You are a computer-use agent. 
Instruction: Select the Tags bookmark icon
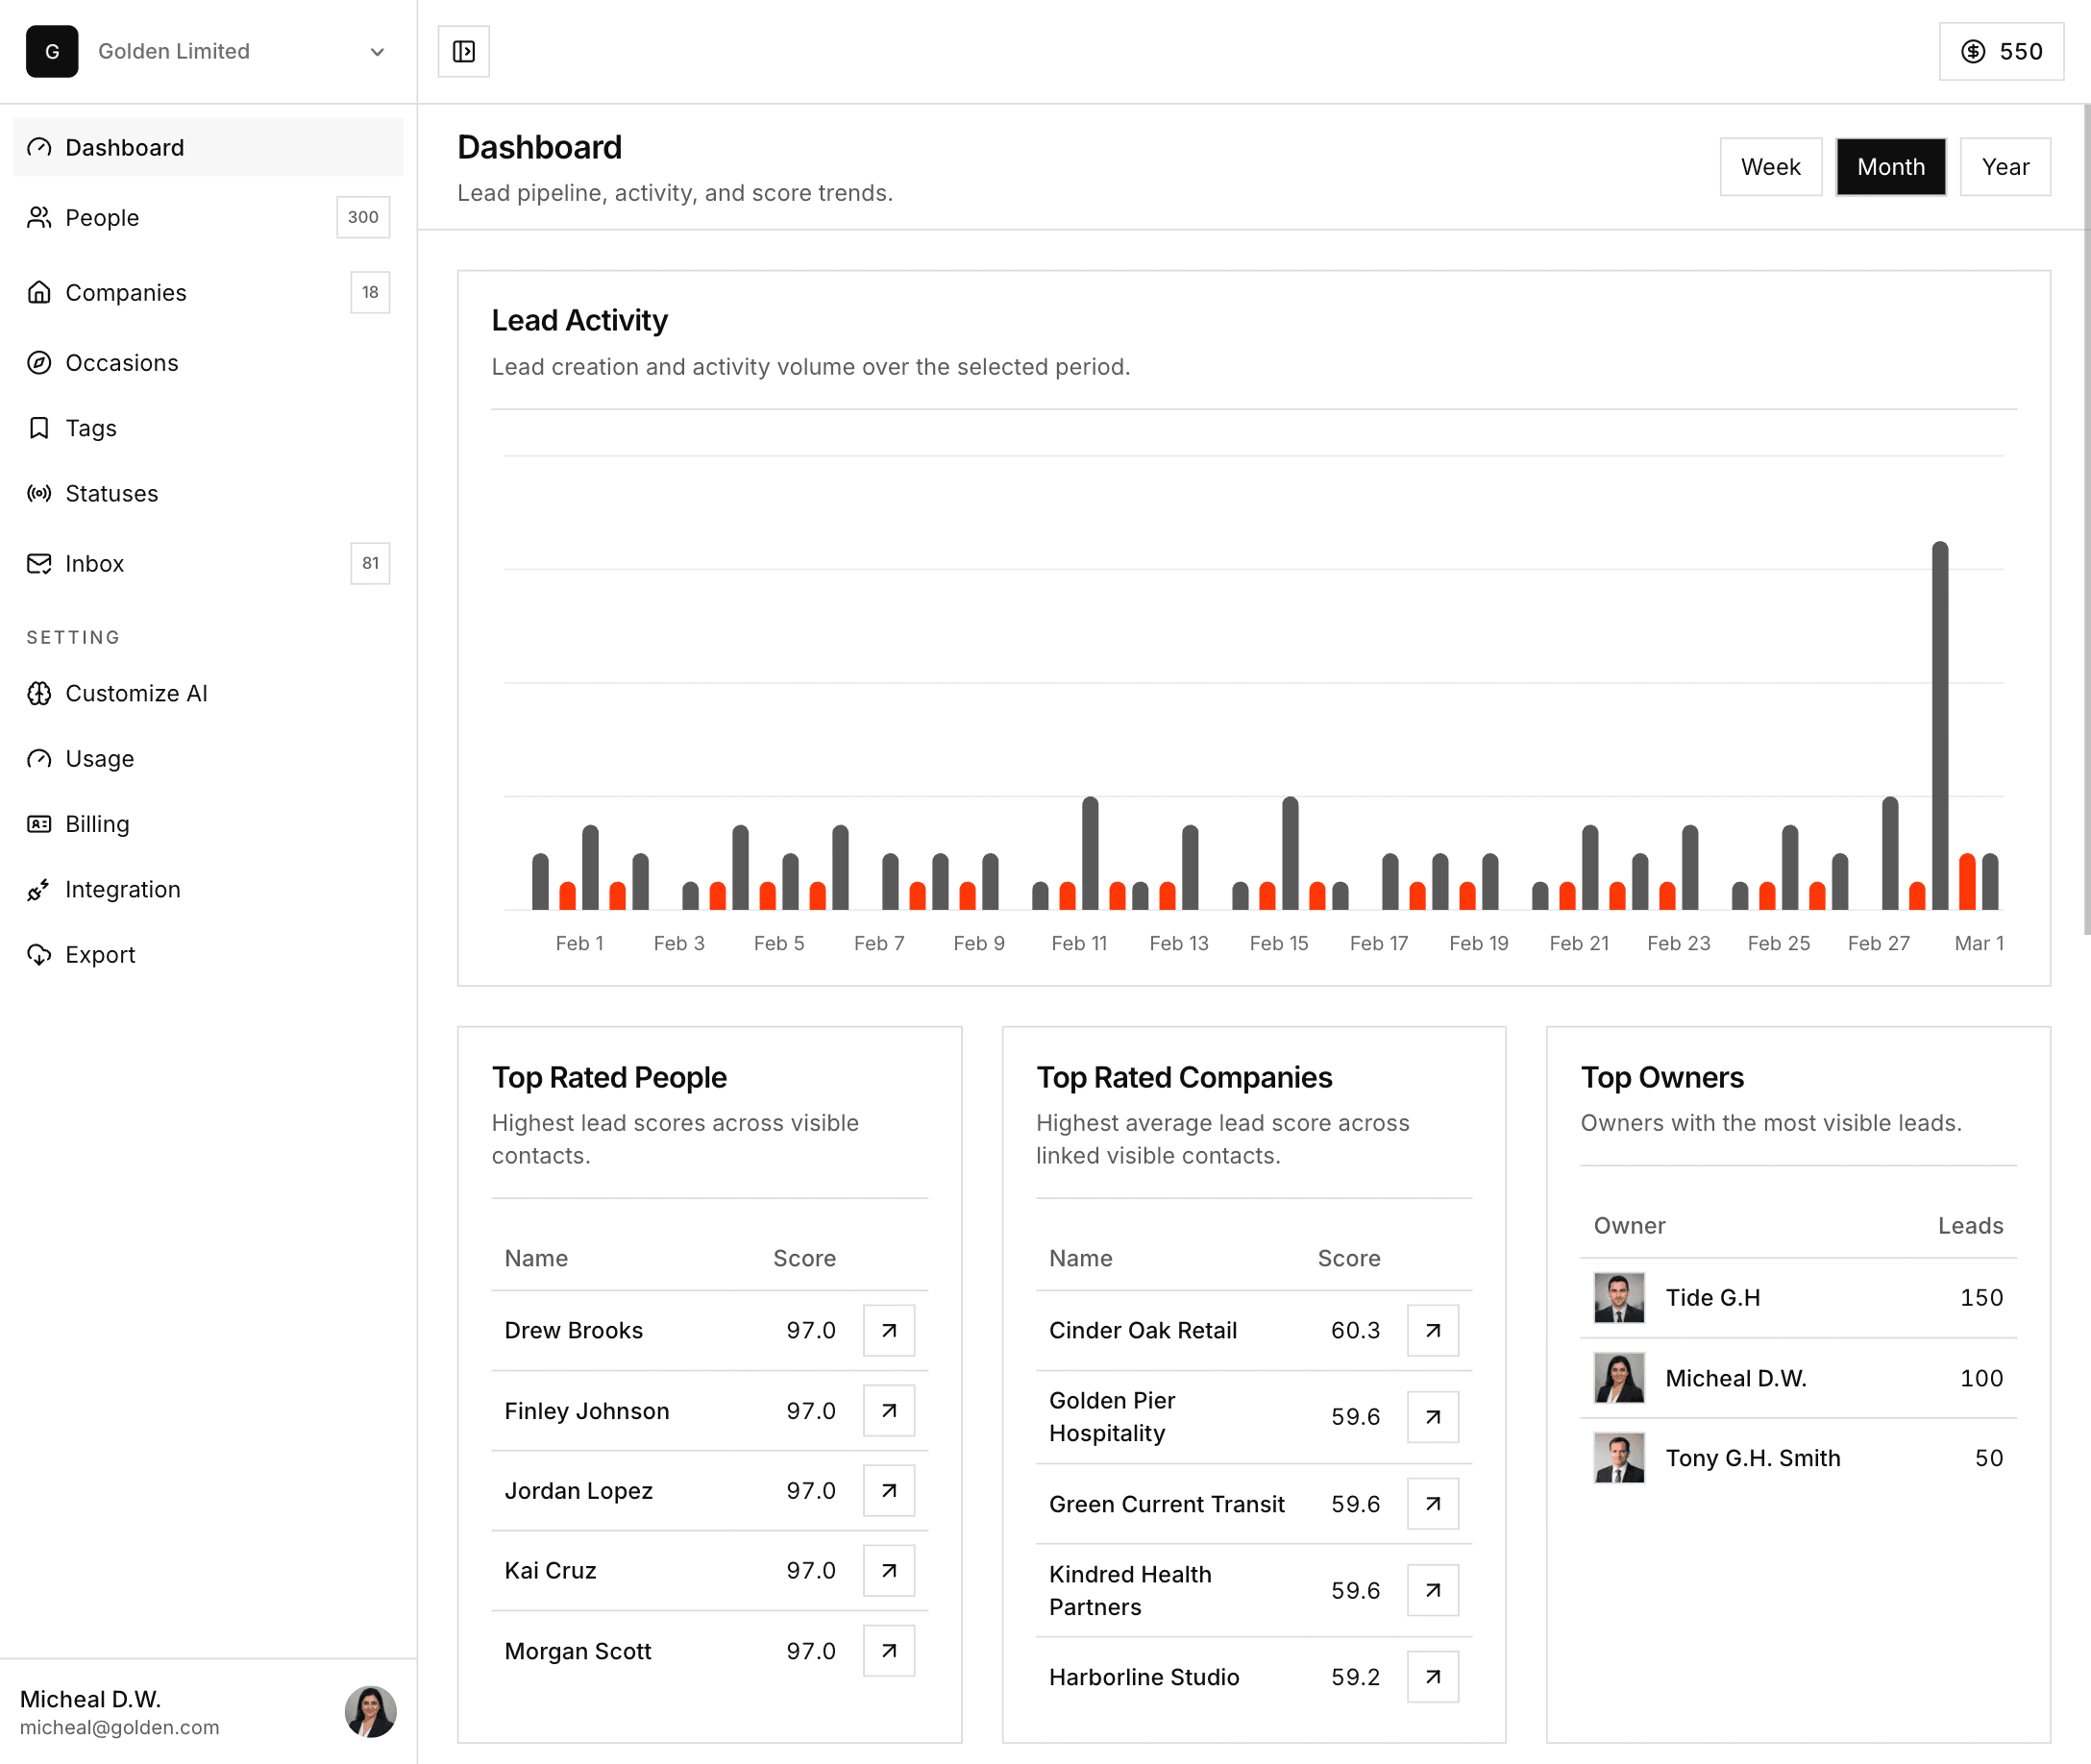(x=38, y=428)
